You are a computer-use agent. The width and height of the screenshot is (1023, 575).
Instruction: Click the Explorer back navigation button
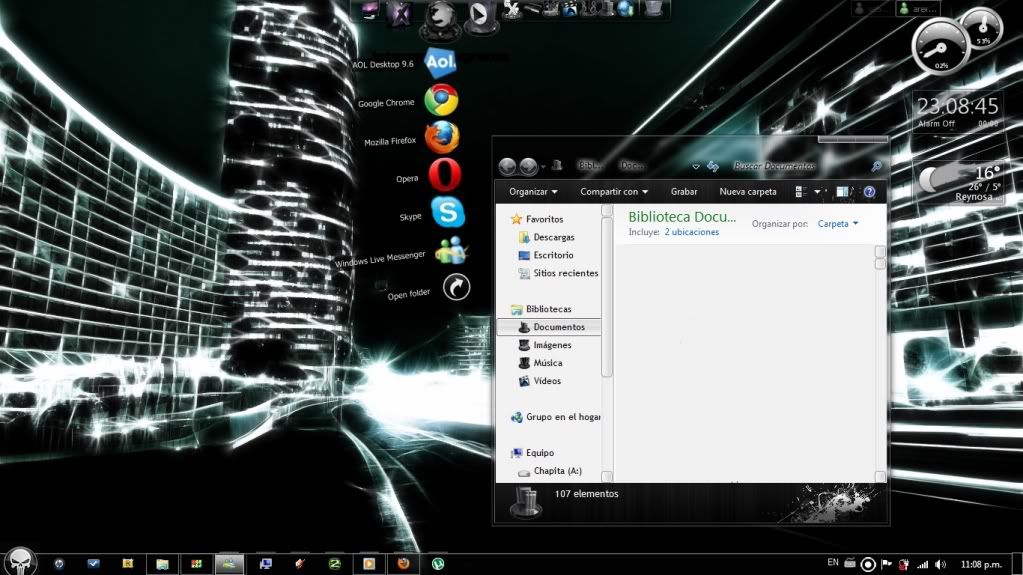[507, 166]
